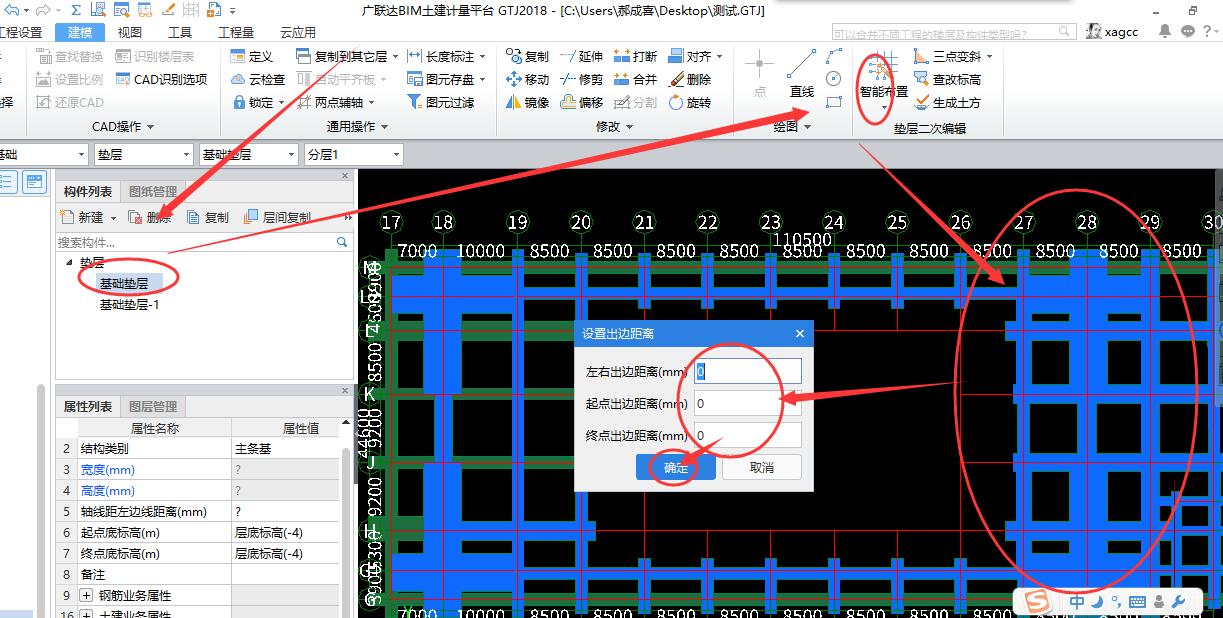Select the 旋转 rotate tool
This screenshot has width=1223, height=618.
point(689,103)
